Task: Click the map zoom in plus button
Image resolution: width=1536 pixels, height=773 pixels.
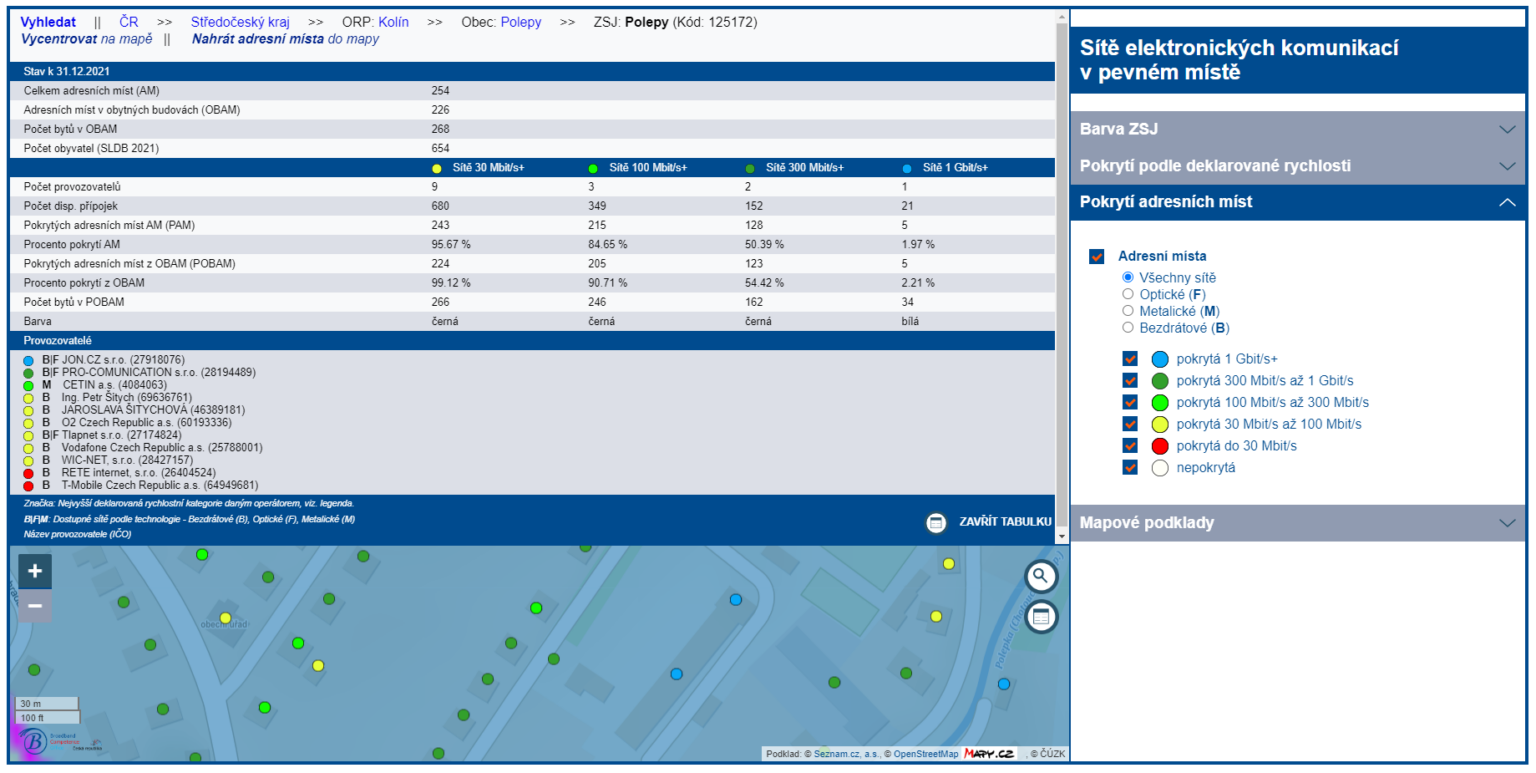Action: click(35, 571)
